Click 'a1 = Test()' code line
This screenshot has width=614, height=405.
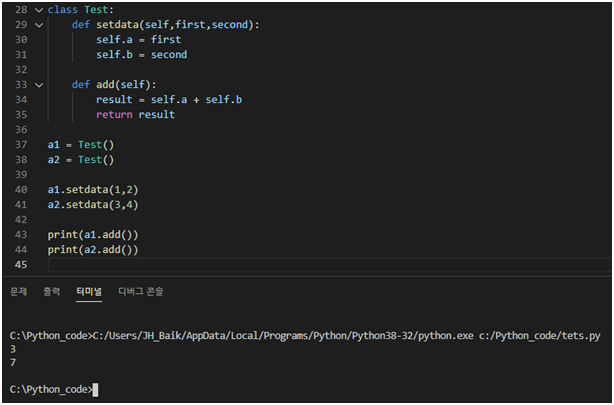pyautogui.click(x=81, y=145)
